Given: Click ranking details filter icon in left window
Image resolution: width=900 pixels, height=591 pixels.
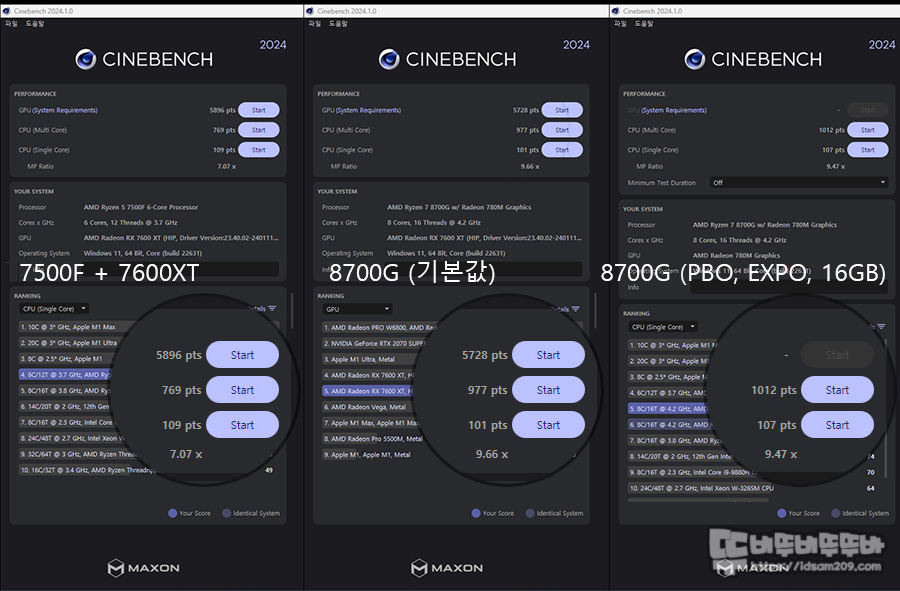Looking at the screenshot, I should 272,309.
